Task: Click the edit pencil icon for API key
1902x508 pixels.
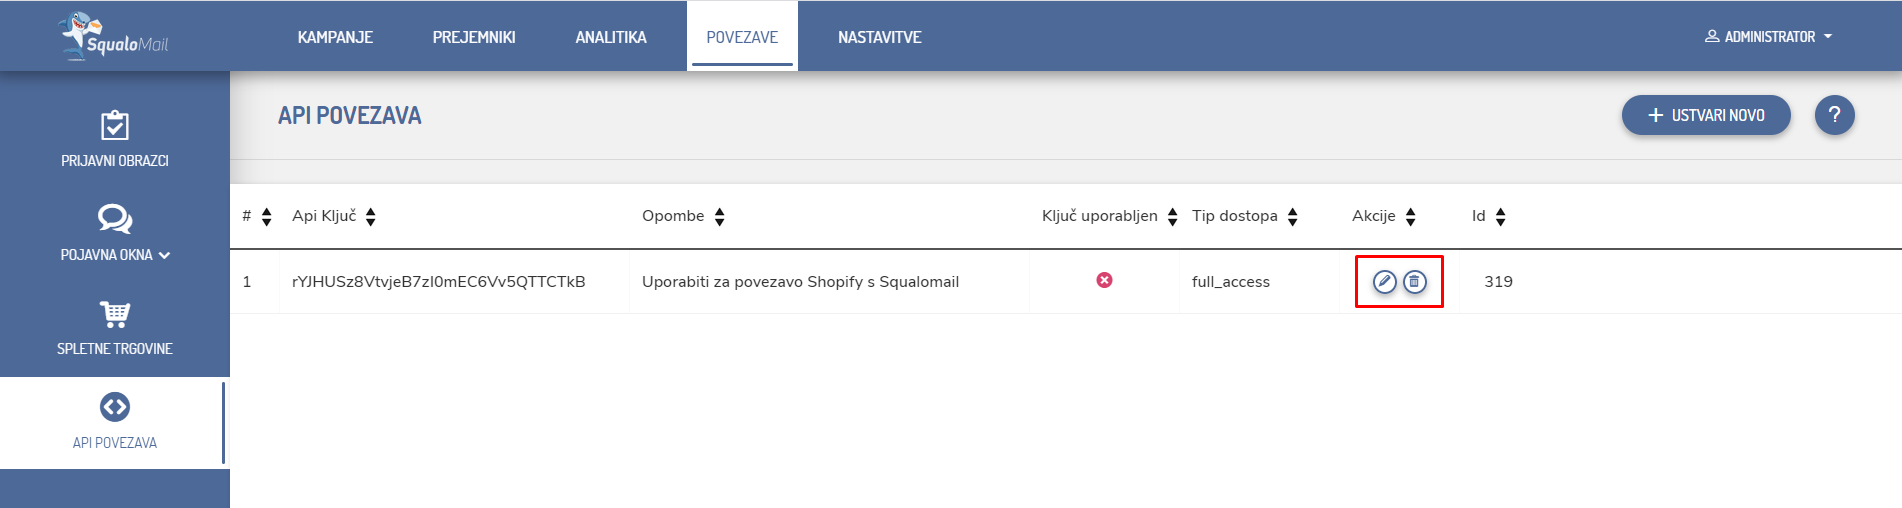Action: pyautogui.click(x=1384, y=282)
